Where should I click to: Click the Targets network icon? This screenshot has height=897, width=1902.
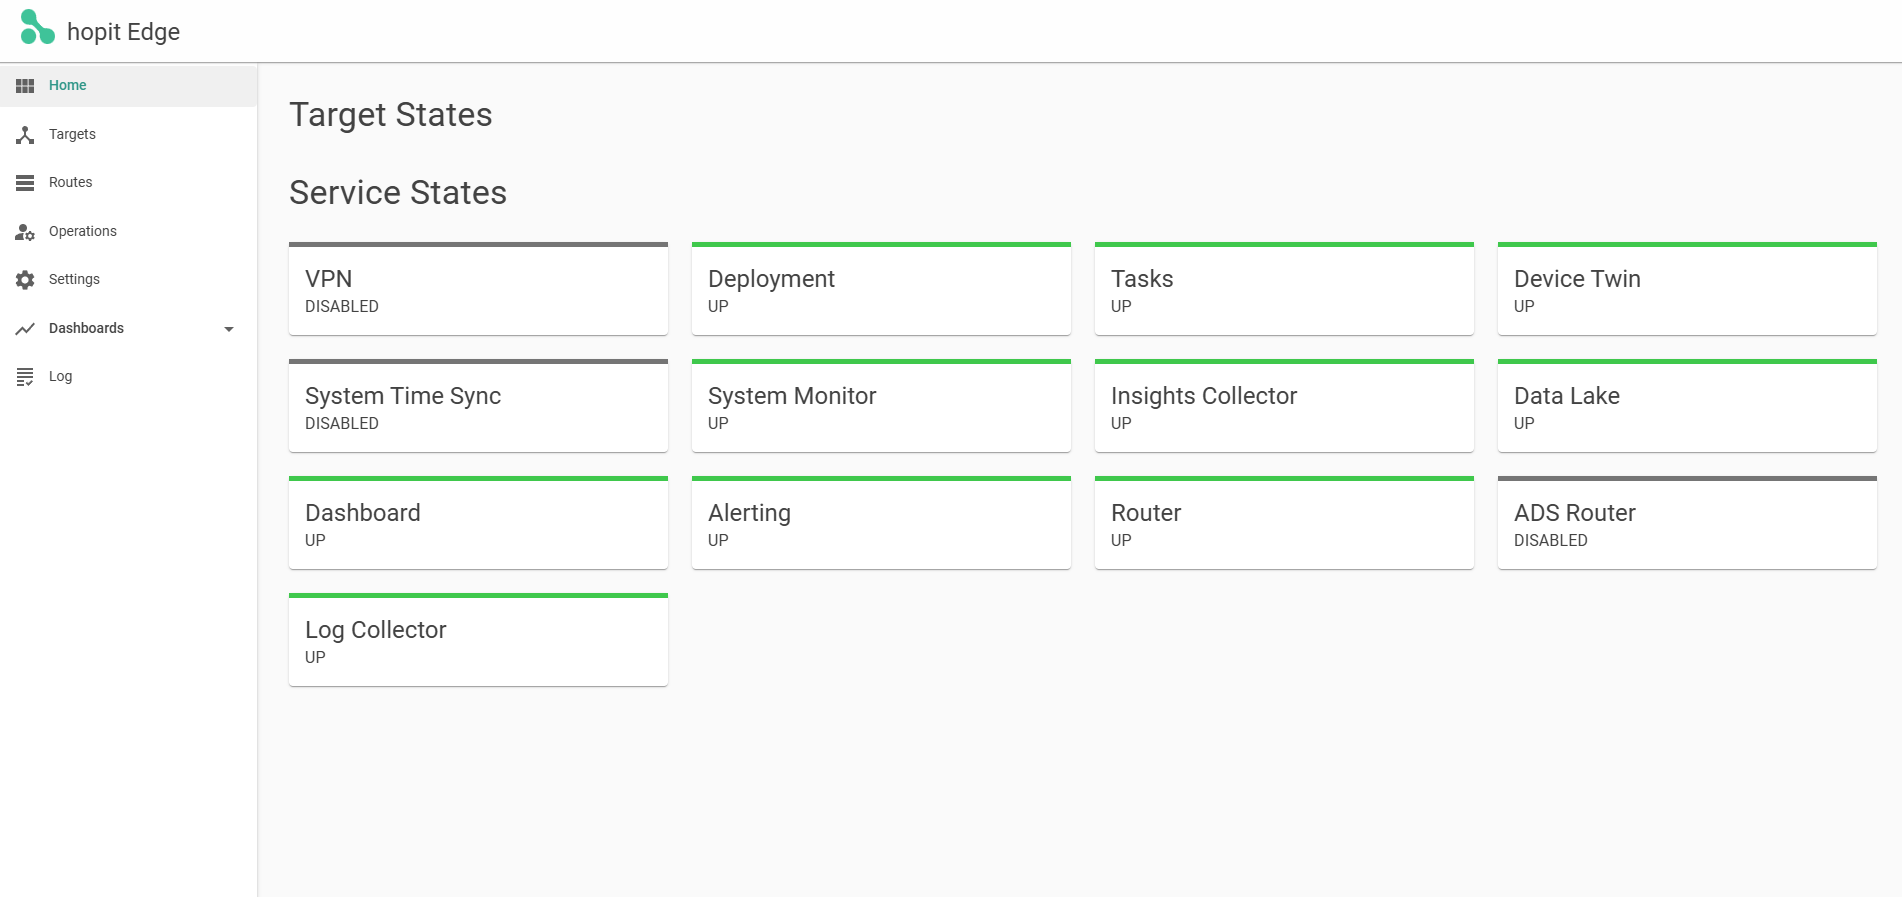pos(25,134)
